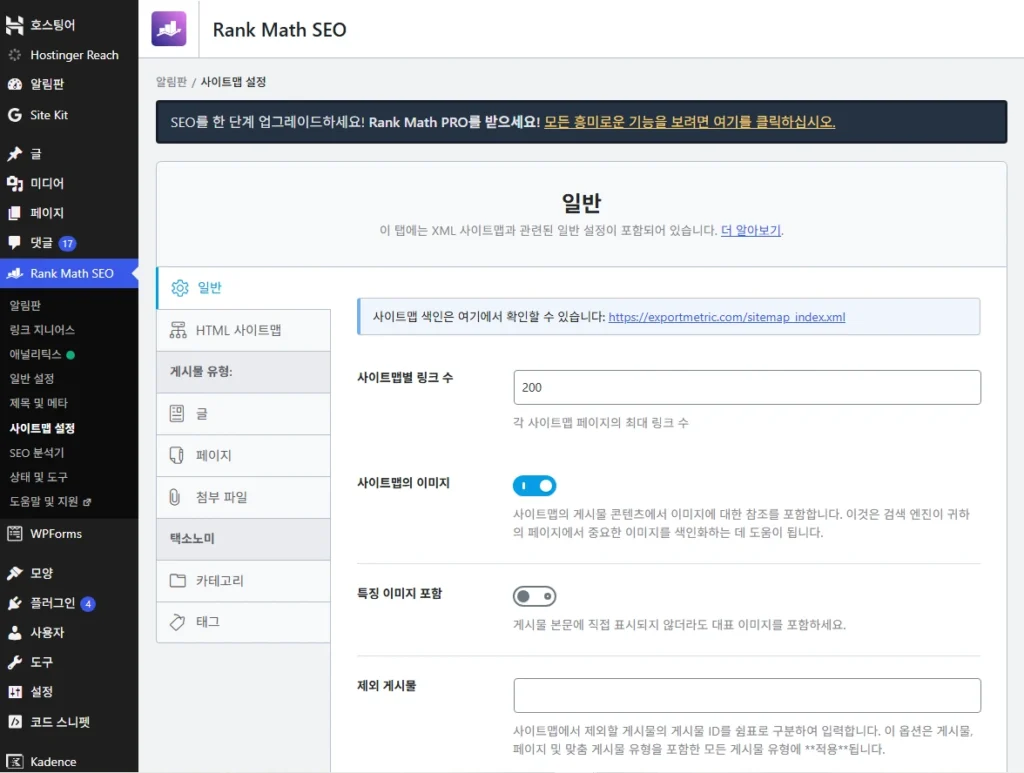
Task: Click the gear icon on the 일반 tab
Action: pos(180,288)
